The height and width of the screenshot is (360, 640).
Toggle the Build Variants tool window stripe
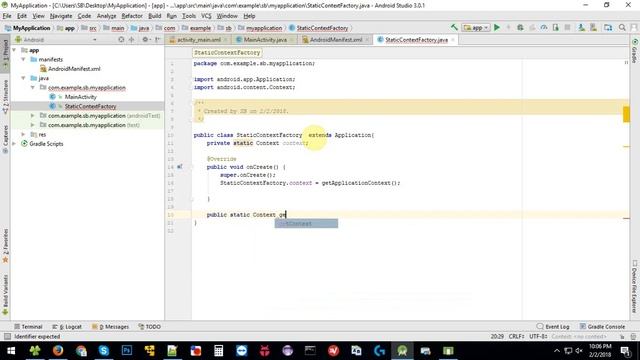point(5,294)
